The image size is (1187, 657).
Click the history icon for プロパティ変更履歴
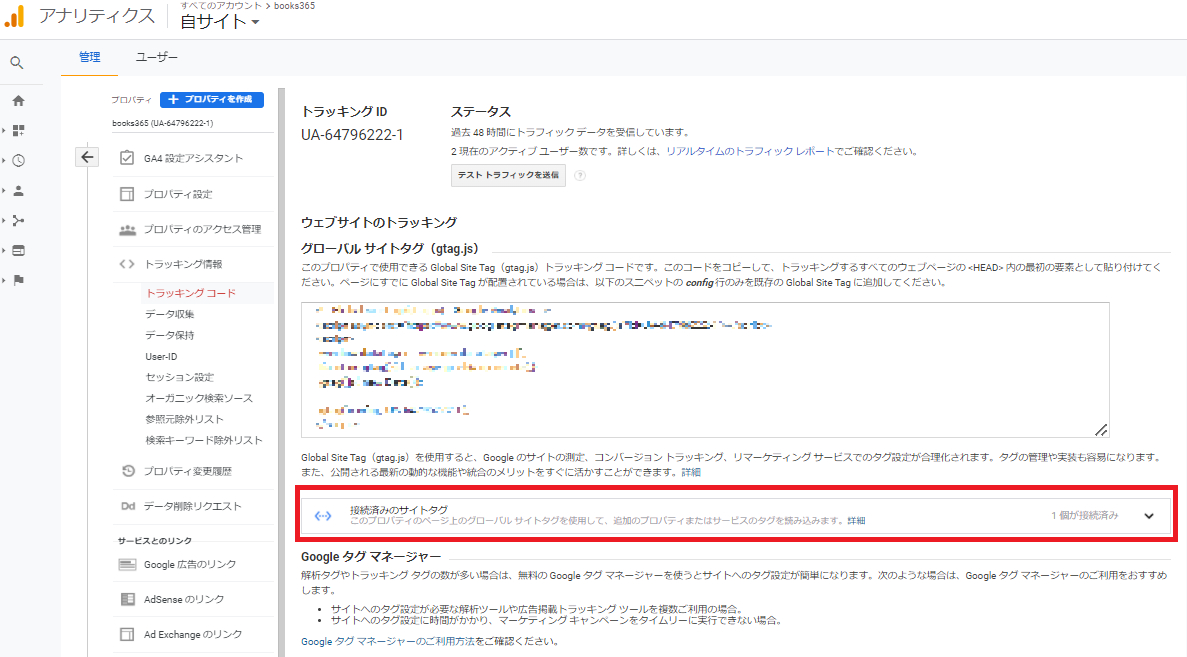[128, 471]
